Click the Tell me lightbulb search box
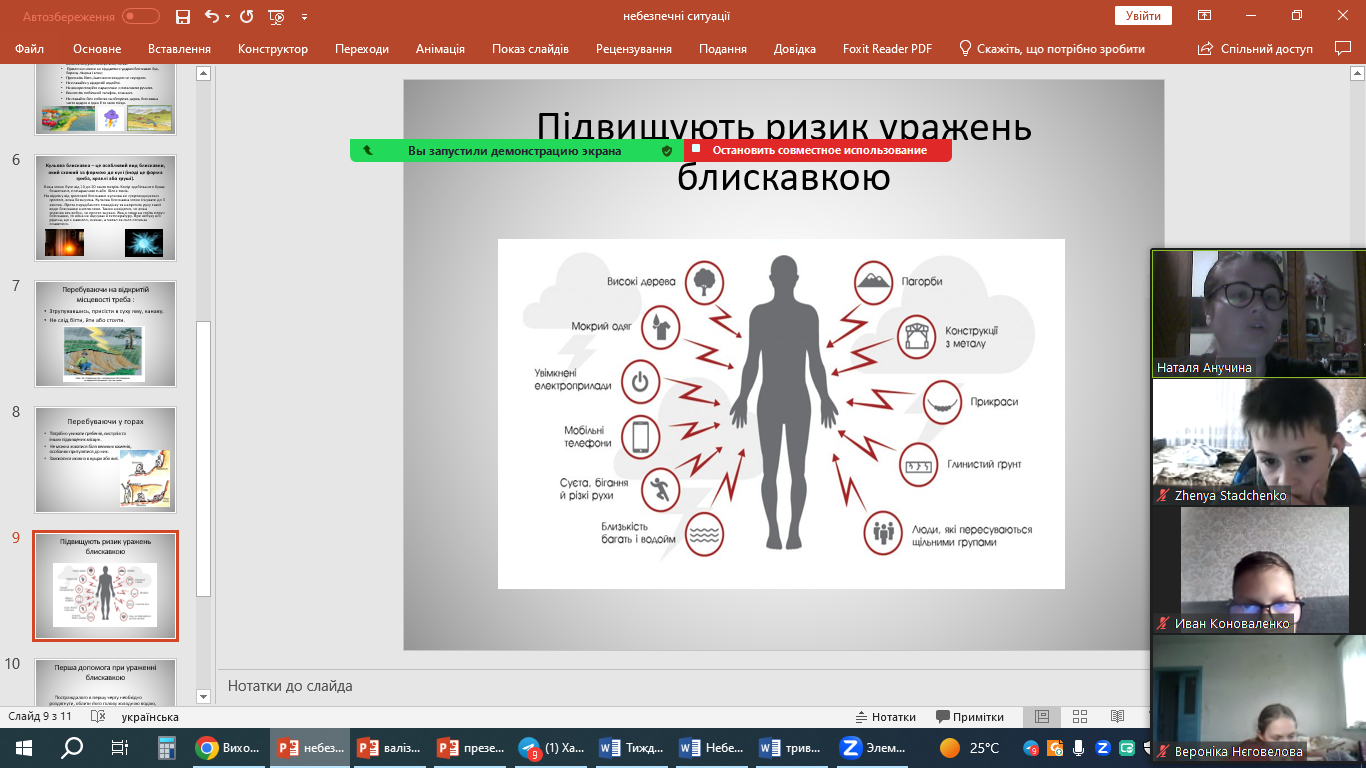Screen dimensions: 1366x768 click(x=1052, y=48)
